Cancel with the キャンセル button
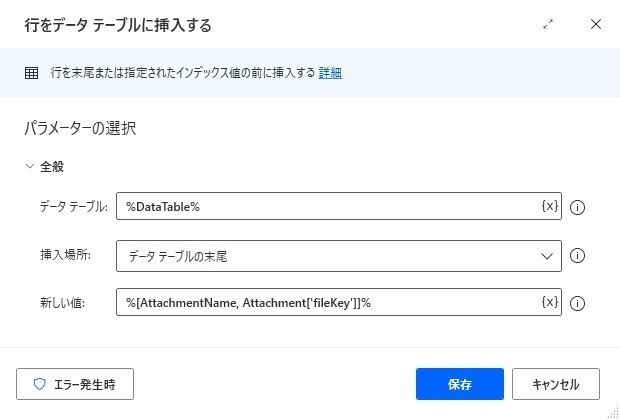 point(556,384)
